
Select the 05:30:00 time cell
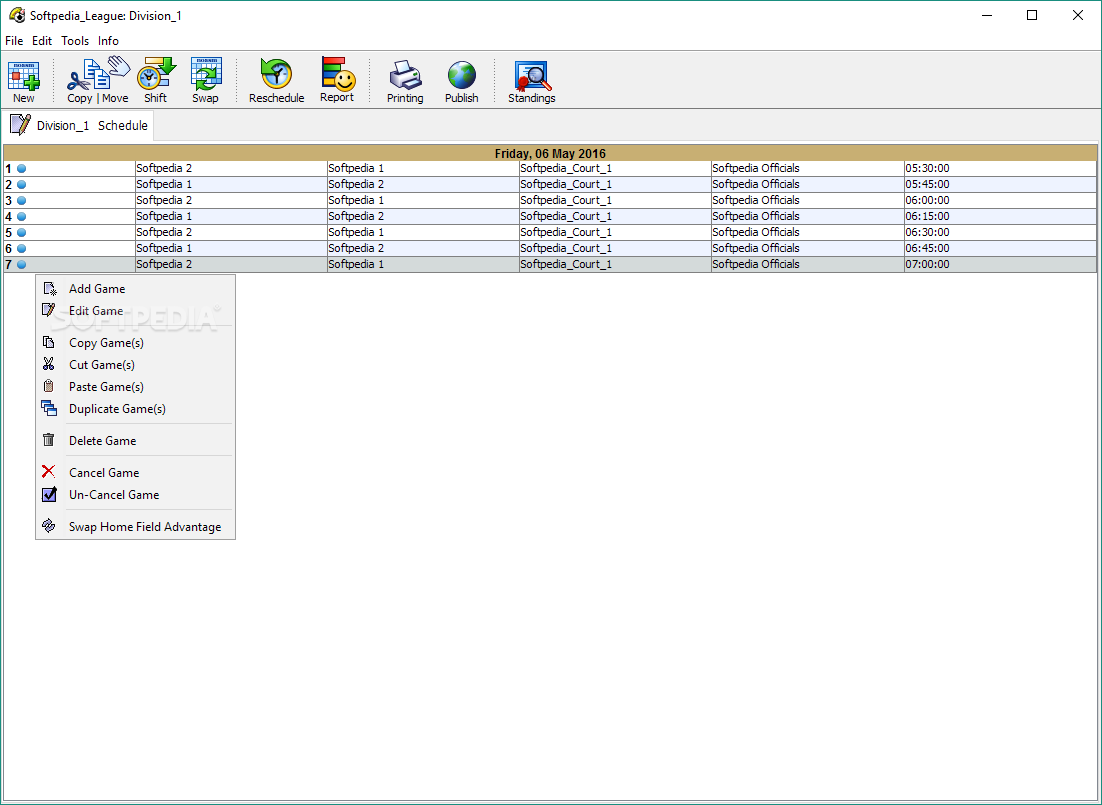1000,169
